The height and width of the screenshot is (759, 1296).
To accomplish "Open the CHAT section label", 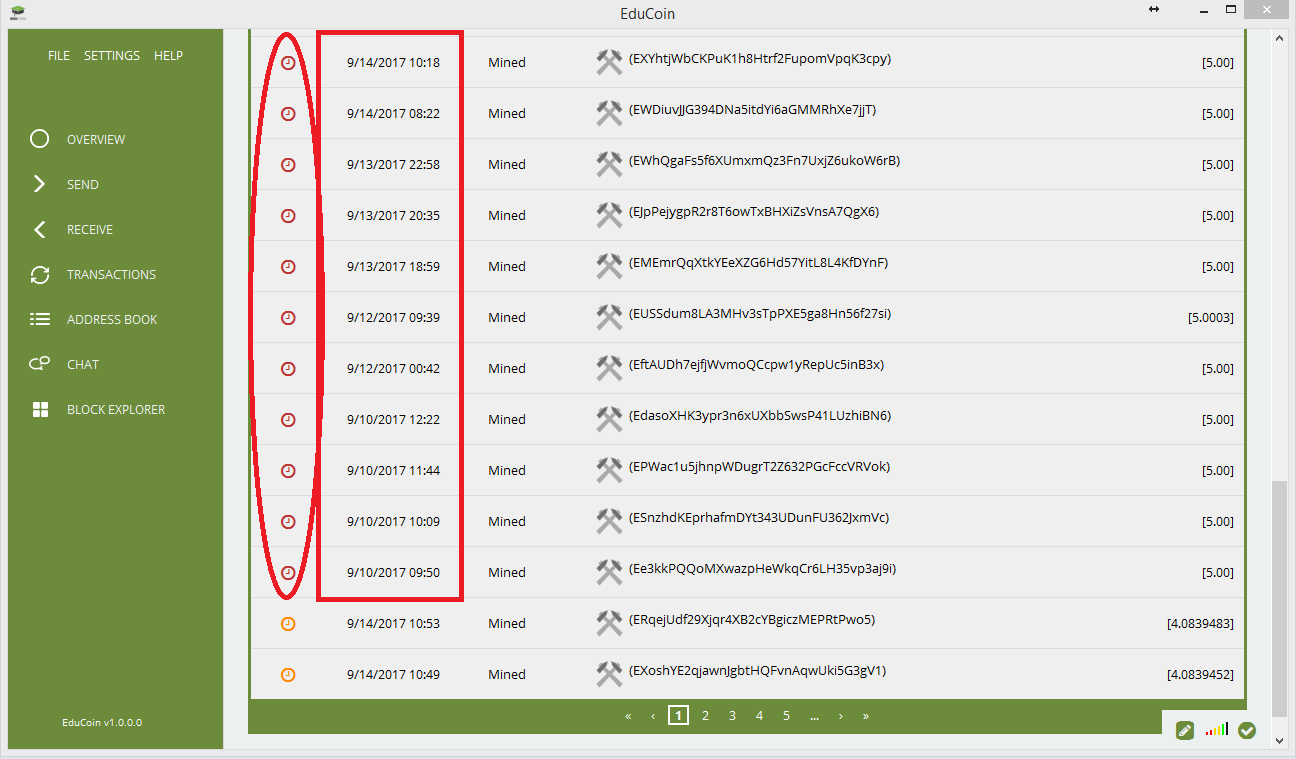I will [x=83, y=364].
